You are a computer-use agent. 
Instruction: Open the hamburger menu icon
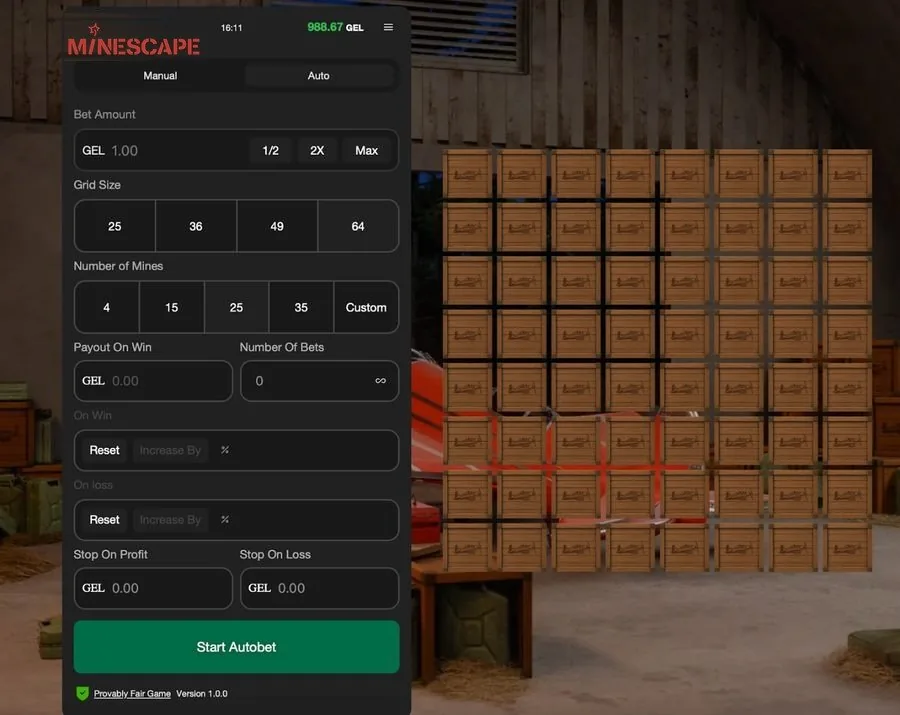(x=388, y=27)
